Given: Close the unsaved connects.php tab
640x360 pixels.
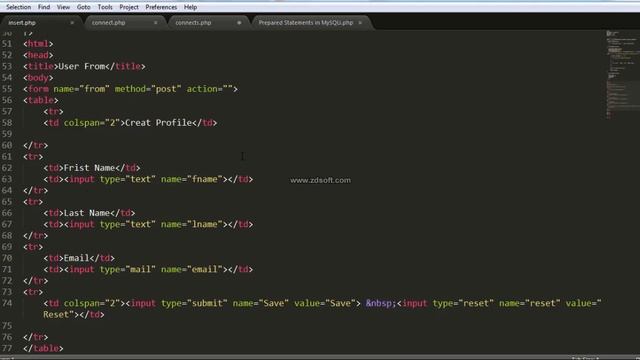Looking at the screenshot, I should click(x=239, y=23).
